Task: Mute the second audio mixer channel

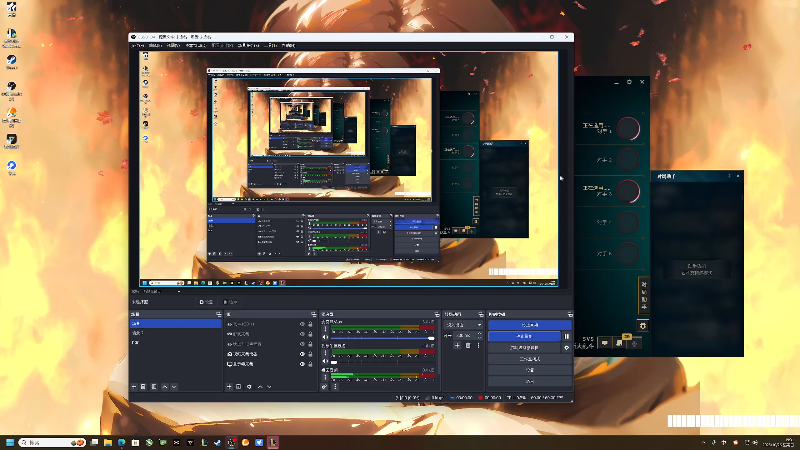Action: pyautogui.click(x=325, y=361)
